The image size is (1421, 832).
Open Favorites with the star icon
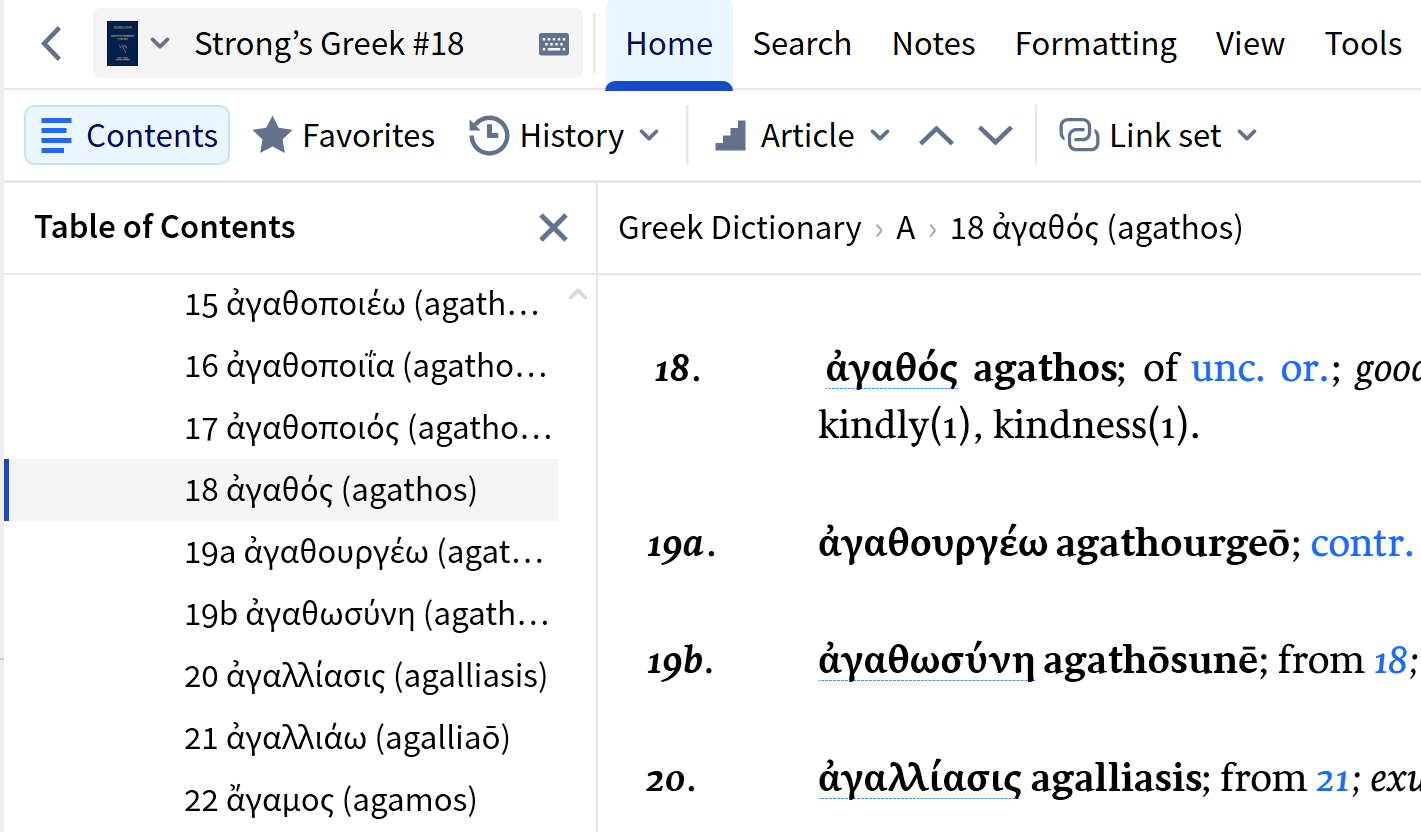point(343,135)
